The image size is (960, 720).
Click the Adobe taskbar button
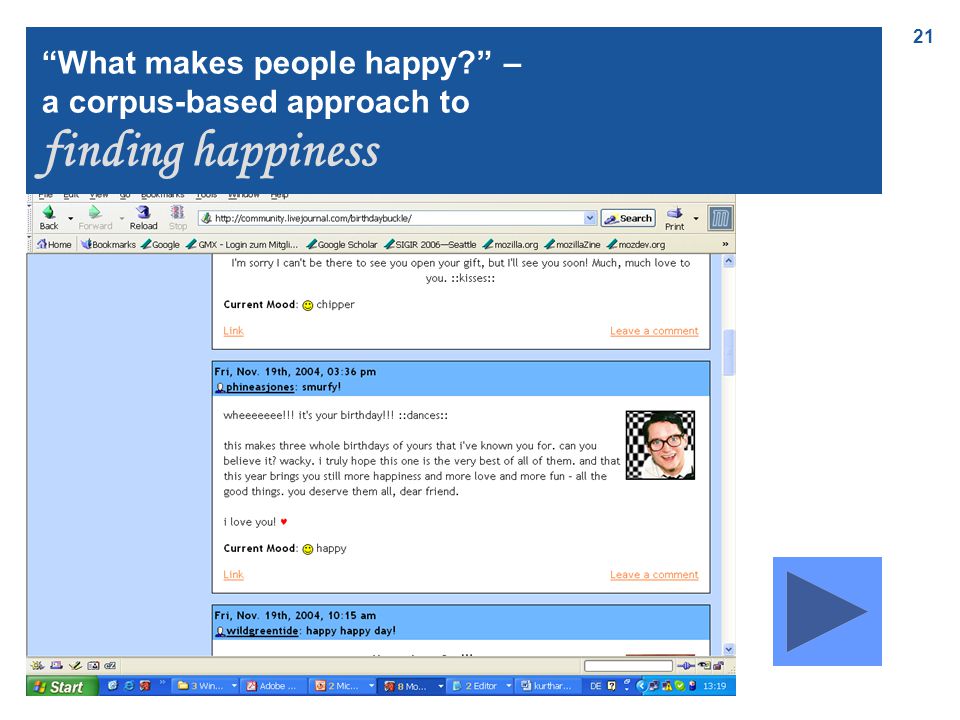click(274, 686)
